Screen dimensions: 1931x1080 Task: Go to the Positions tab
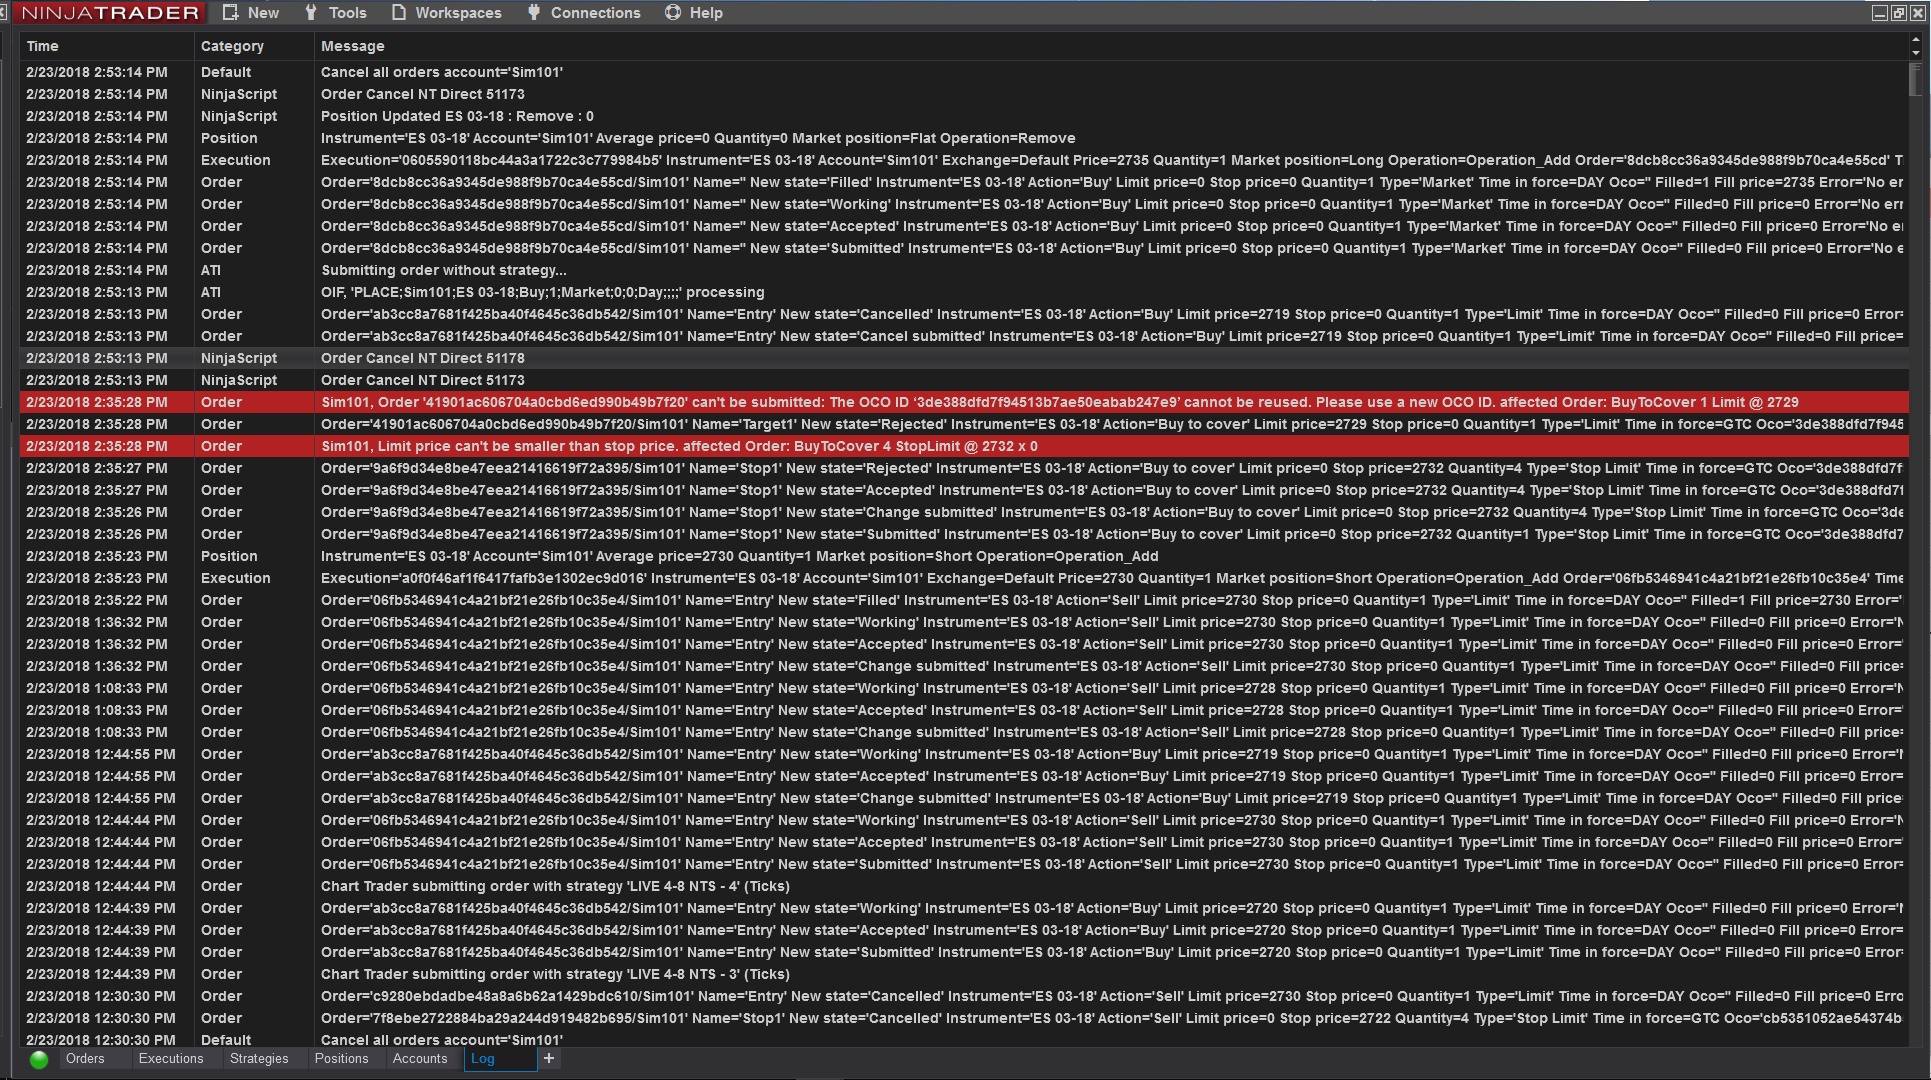point(341,1059)
